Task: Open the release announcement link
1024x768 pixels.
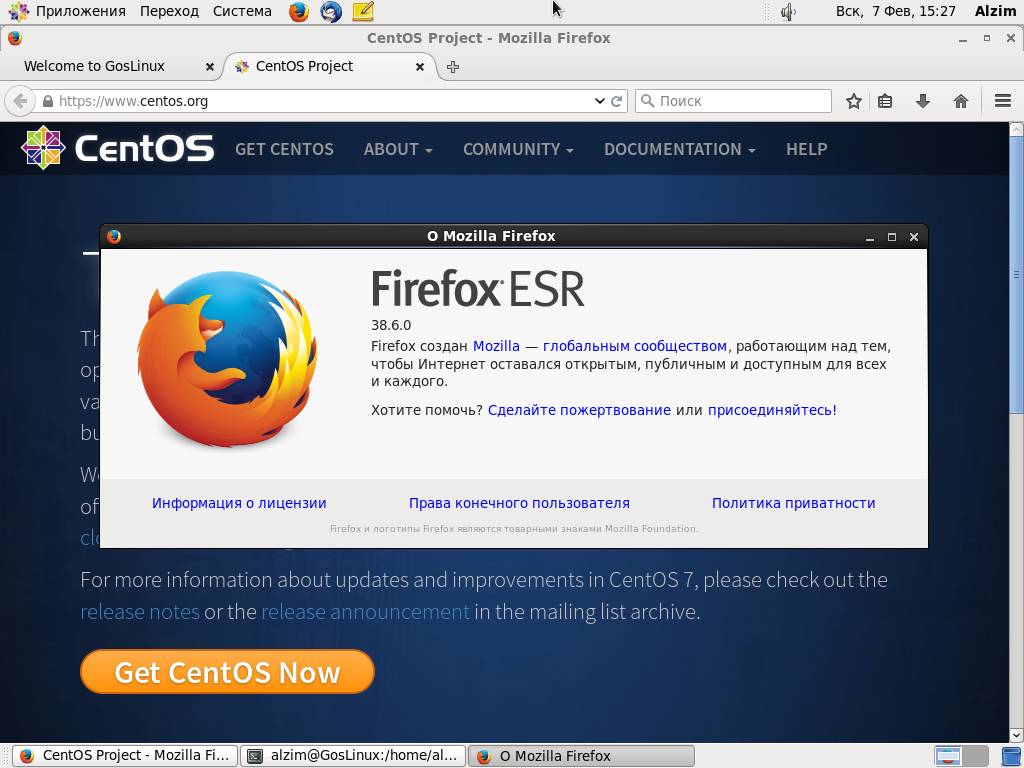Action: 365,612
